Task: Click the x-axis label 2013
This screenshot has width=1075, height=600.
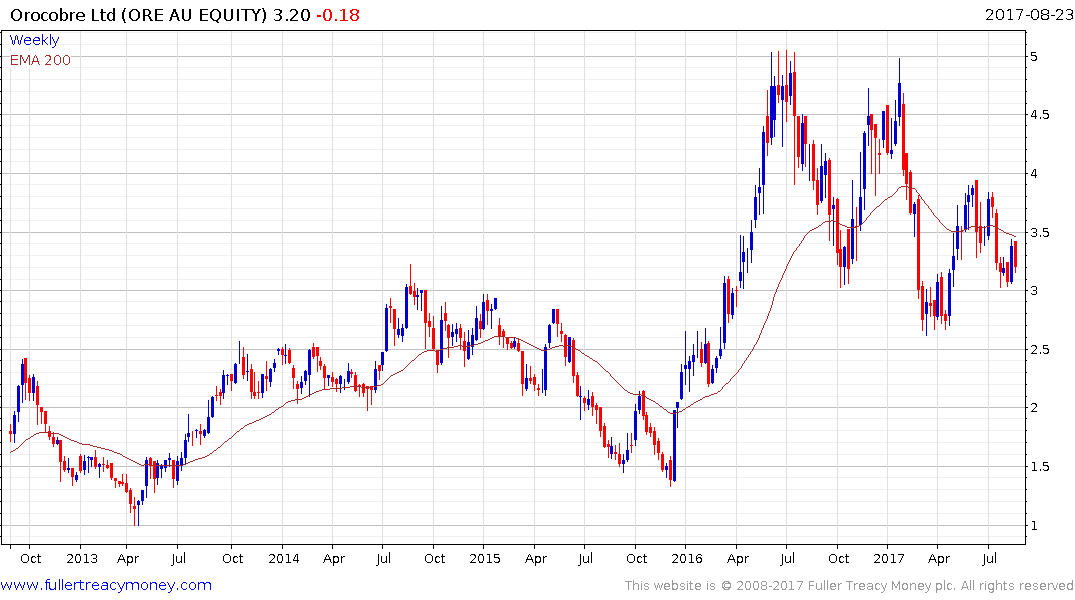Action: pos(82,558)
